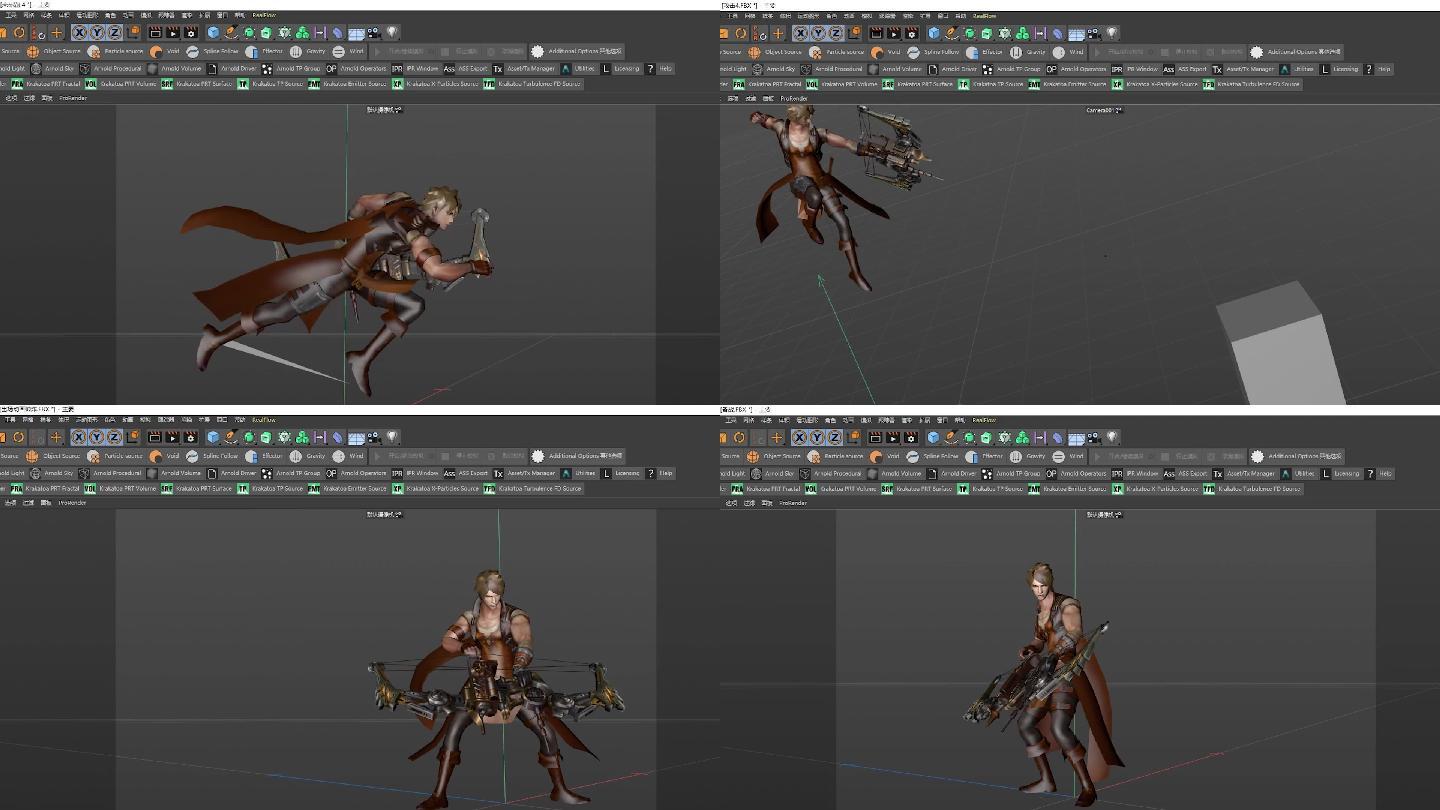Toggle Z axis lock in the gray-cube window

[x=836, y=33]
